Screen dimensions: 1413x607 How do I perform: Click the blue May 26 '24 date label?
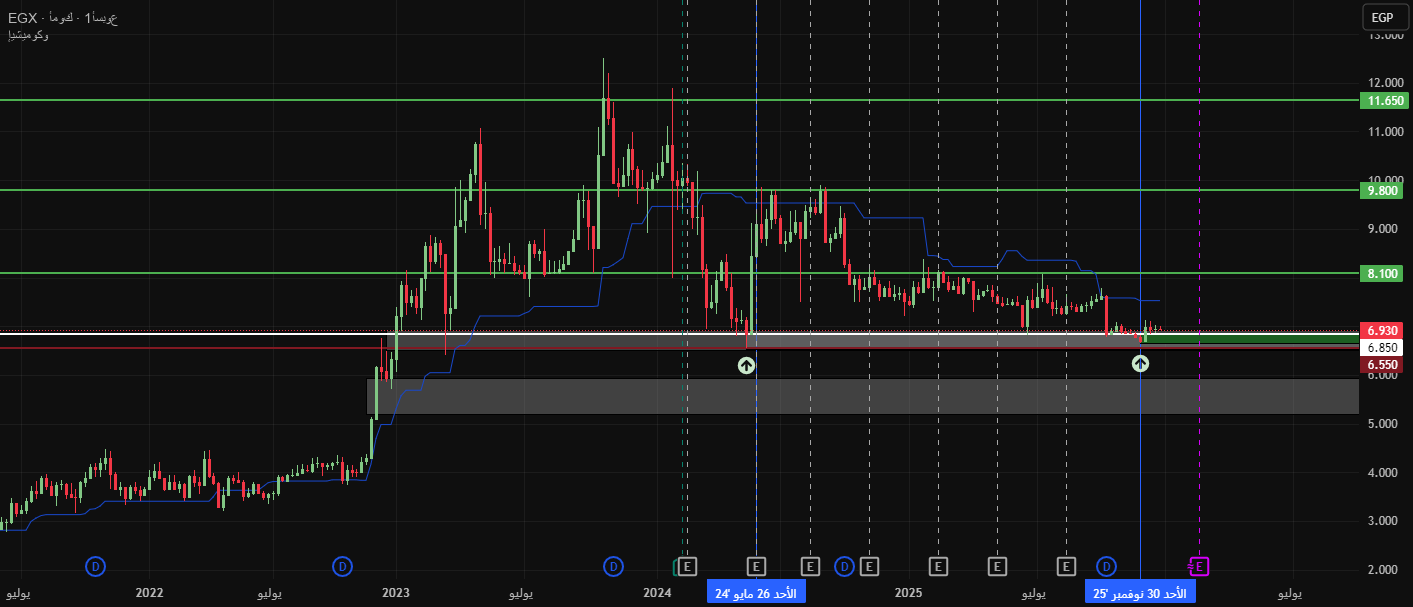(756, 594)
